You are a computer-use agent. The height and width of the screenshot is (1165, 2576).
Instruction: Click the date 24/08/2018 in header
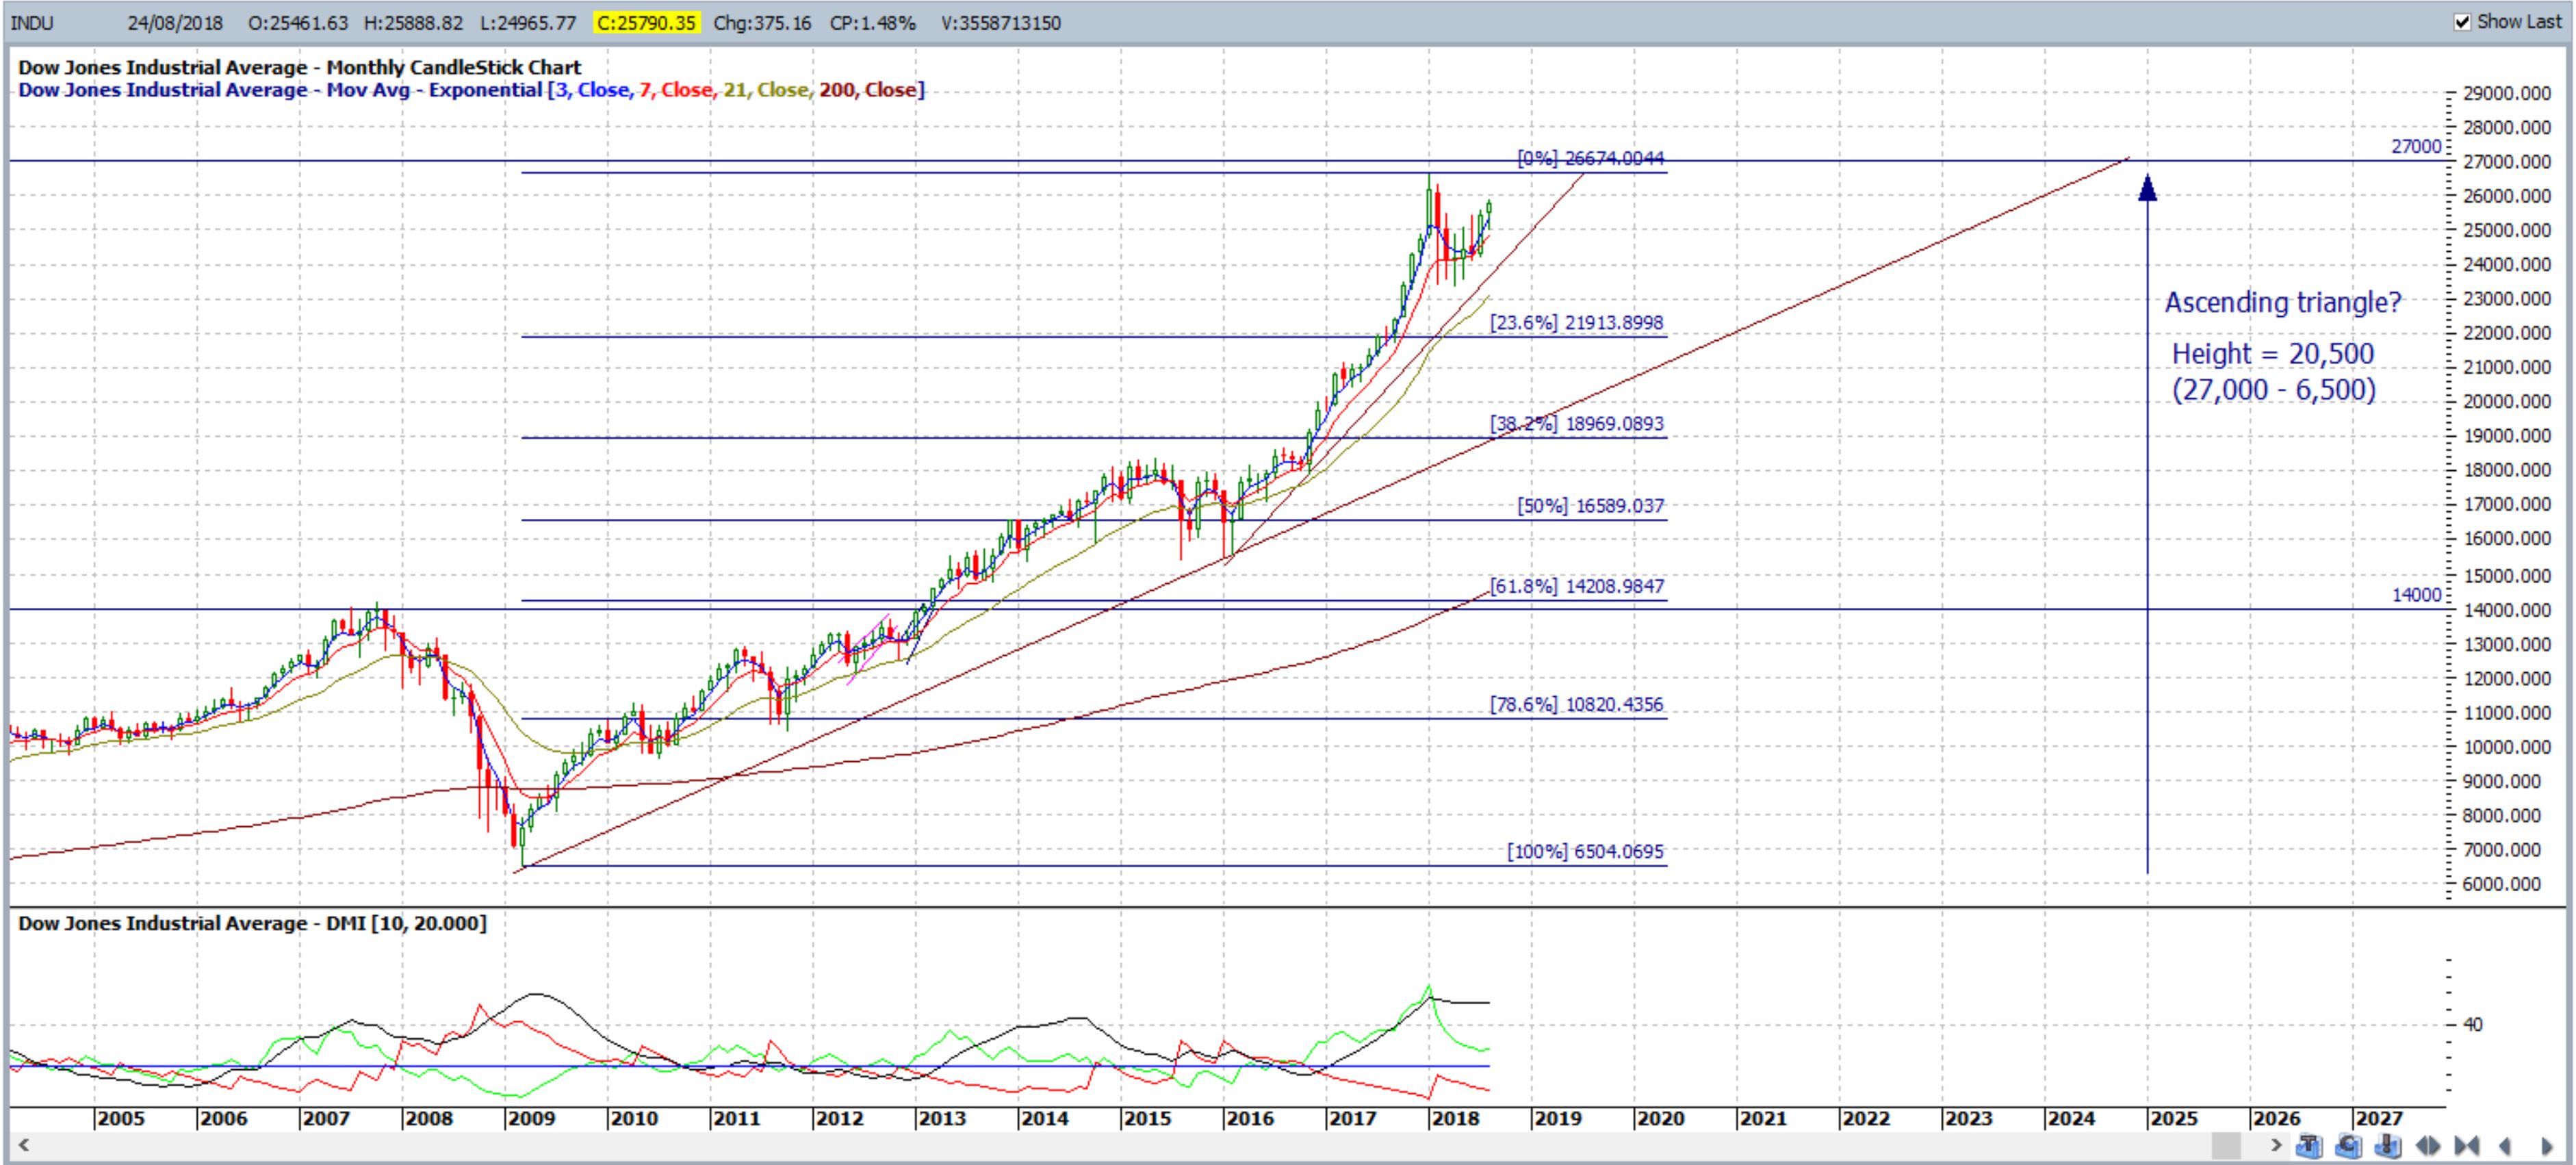coord(175,22)
